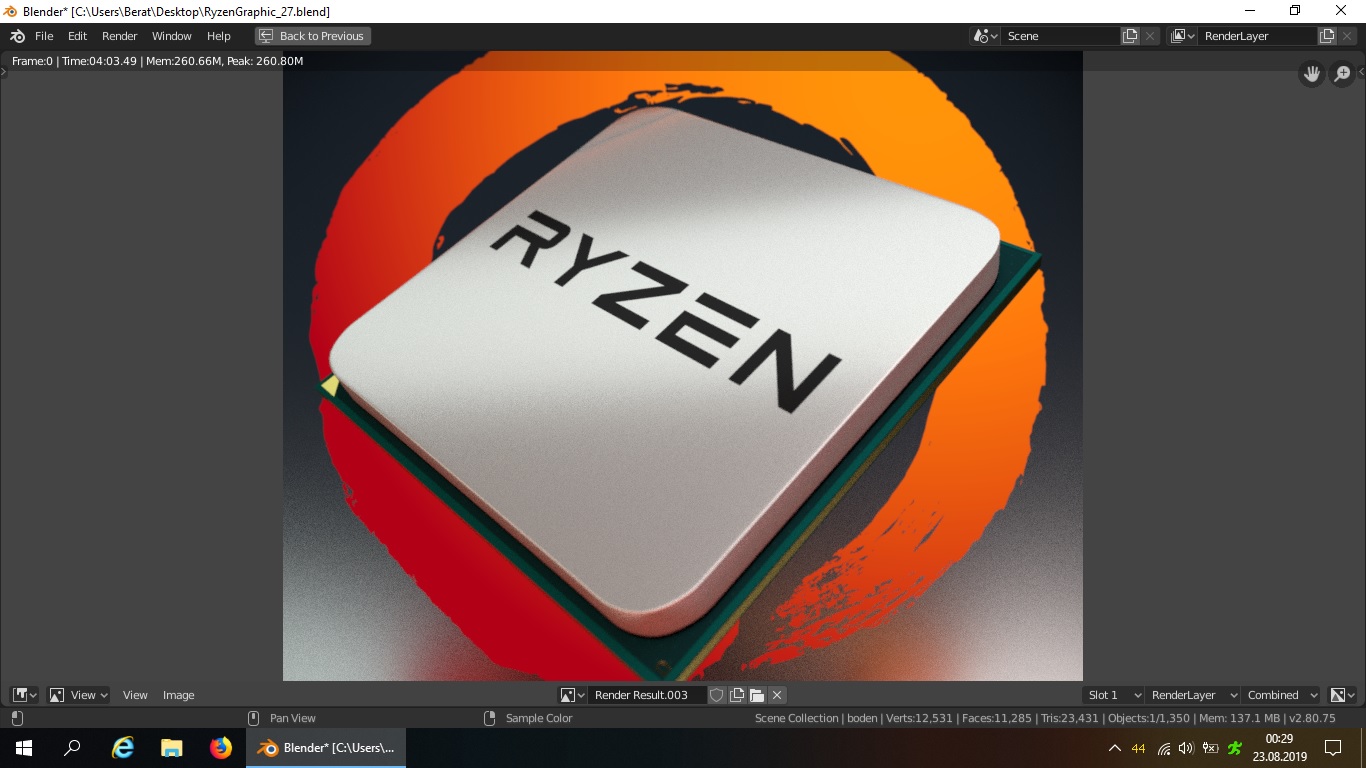The width and height of the screenshot is (1366, 768).
Task: Show hidden tray icons chevron
Action: coord(1115,748)
